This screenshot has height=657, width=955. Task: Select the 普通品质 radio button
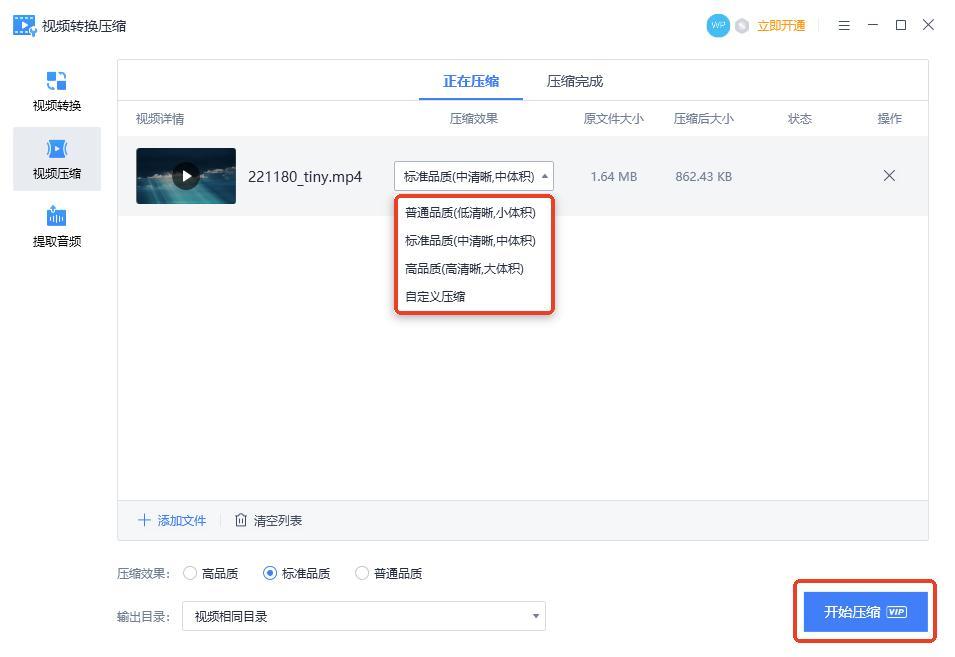[x=362, y=573]
